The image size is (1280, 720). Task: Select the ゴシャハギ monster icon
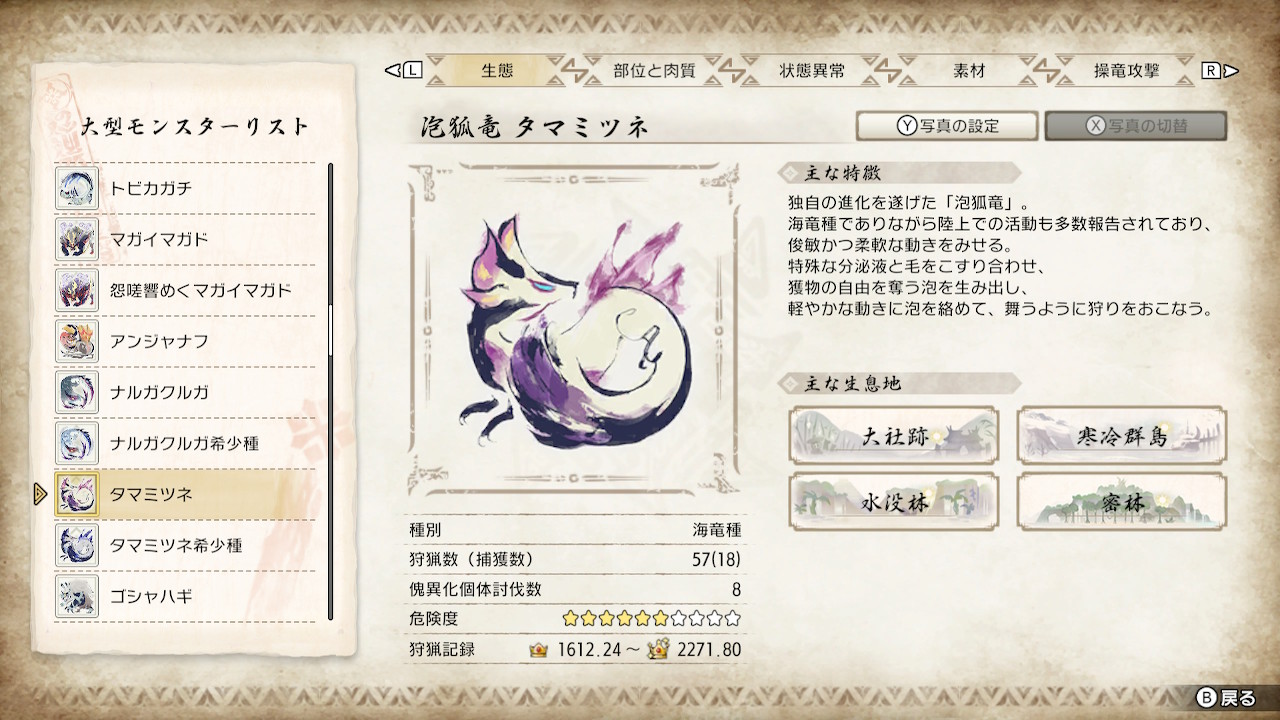[x=77, y=596]
